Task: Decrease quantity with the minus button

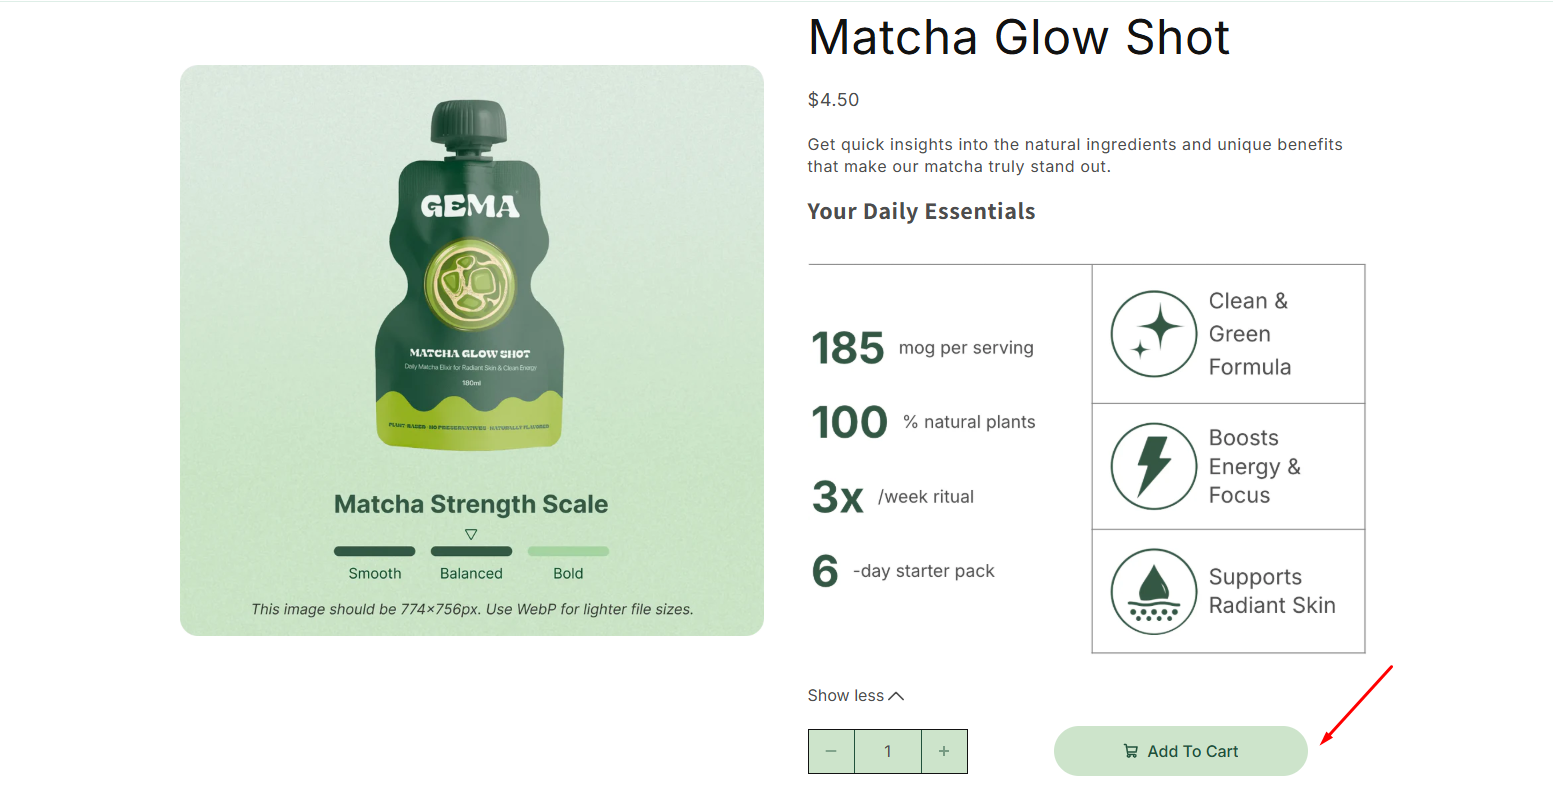Action: tap(831, 751)
